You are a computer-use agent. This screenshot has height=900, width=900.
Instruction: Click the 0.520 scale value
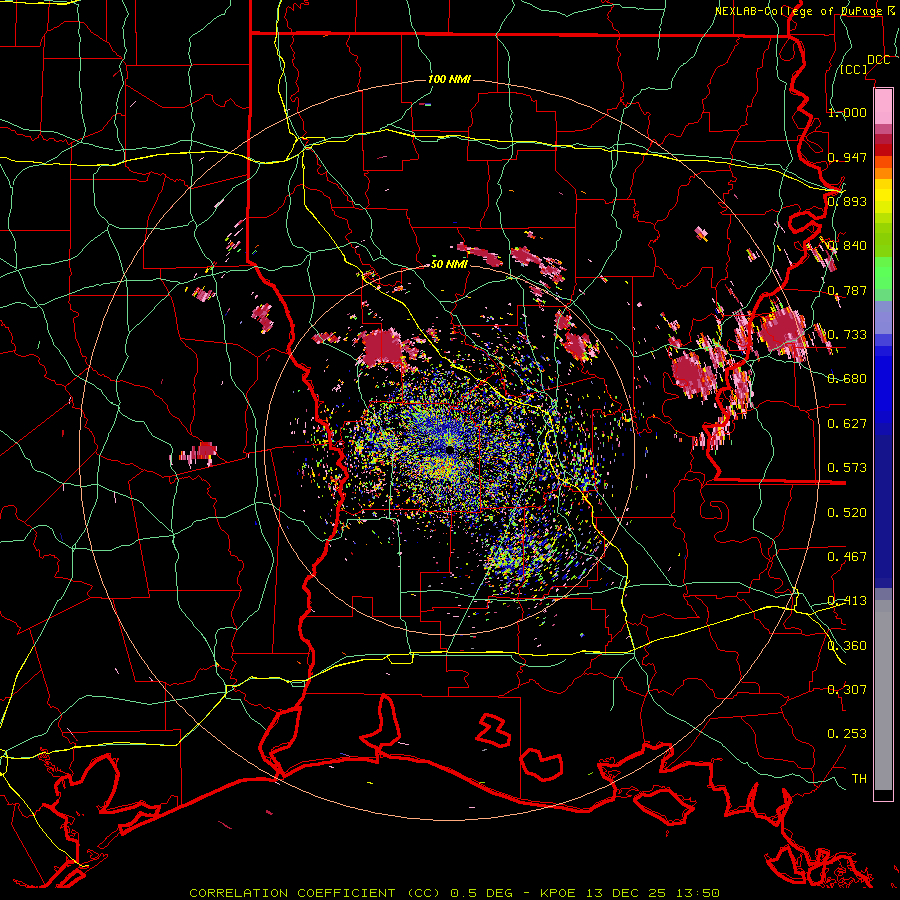(847, 513)
